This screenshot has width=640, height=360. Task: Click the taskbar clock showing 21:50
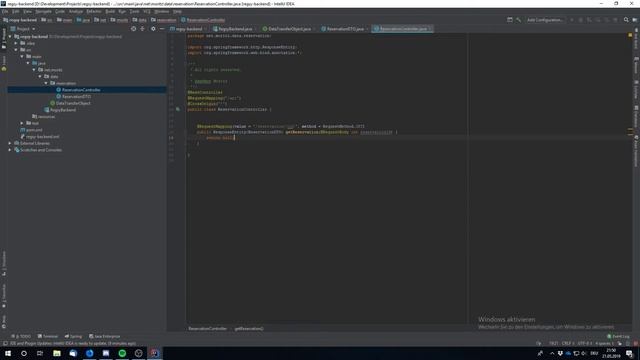coord(611,353)
